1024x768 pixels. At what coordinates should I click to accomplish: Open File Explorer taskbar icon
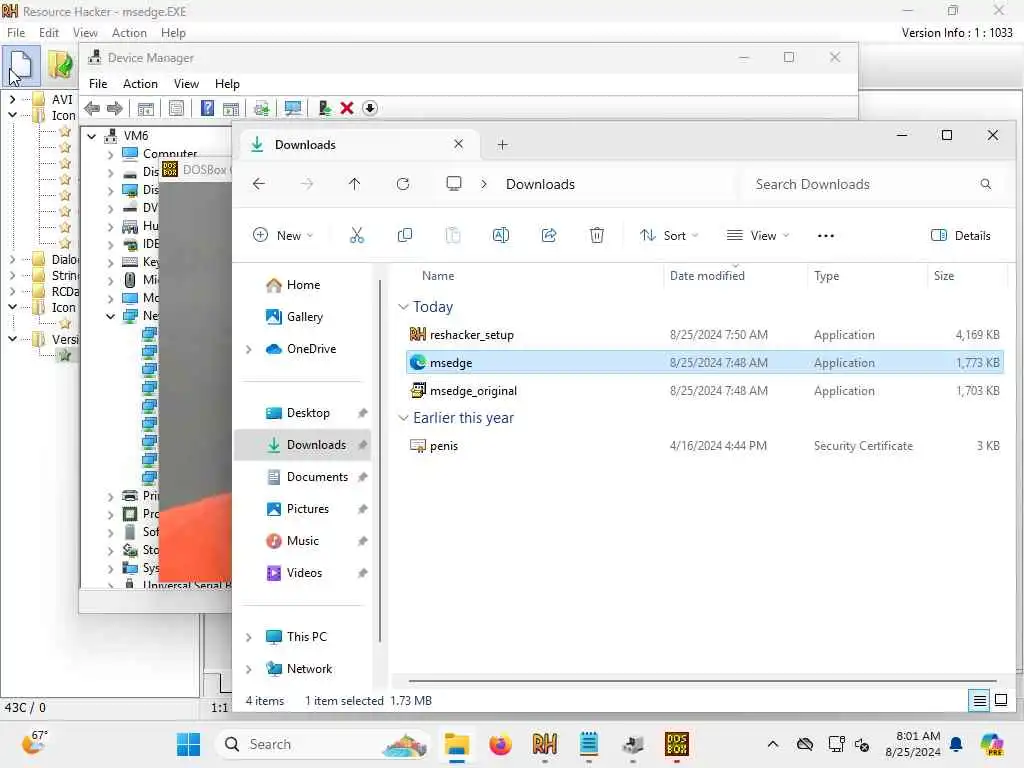tap(456, 744)
